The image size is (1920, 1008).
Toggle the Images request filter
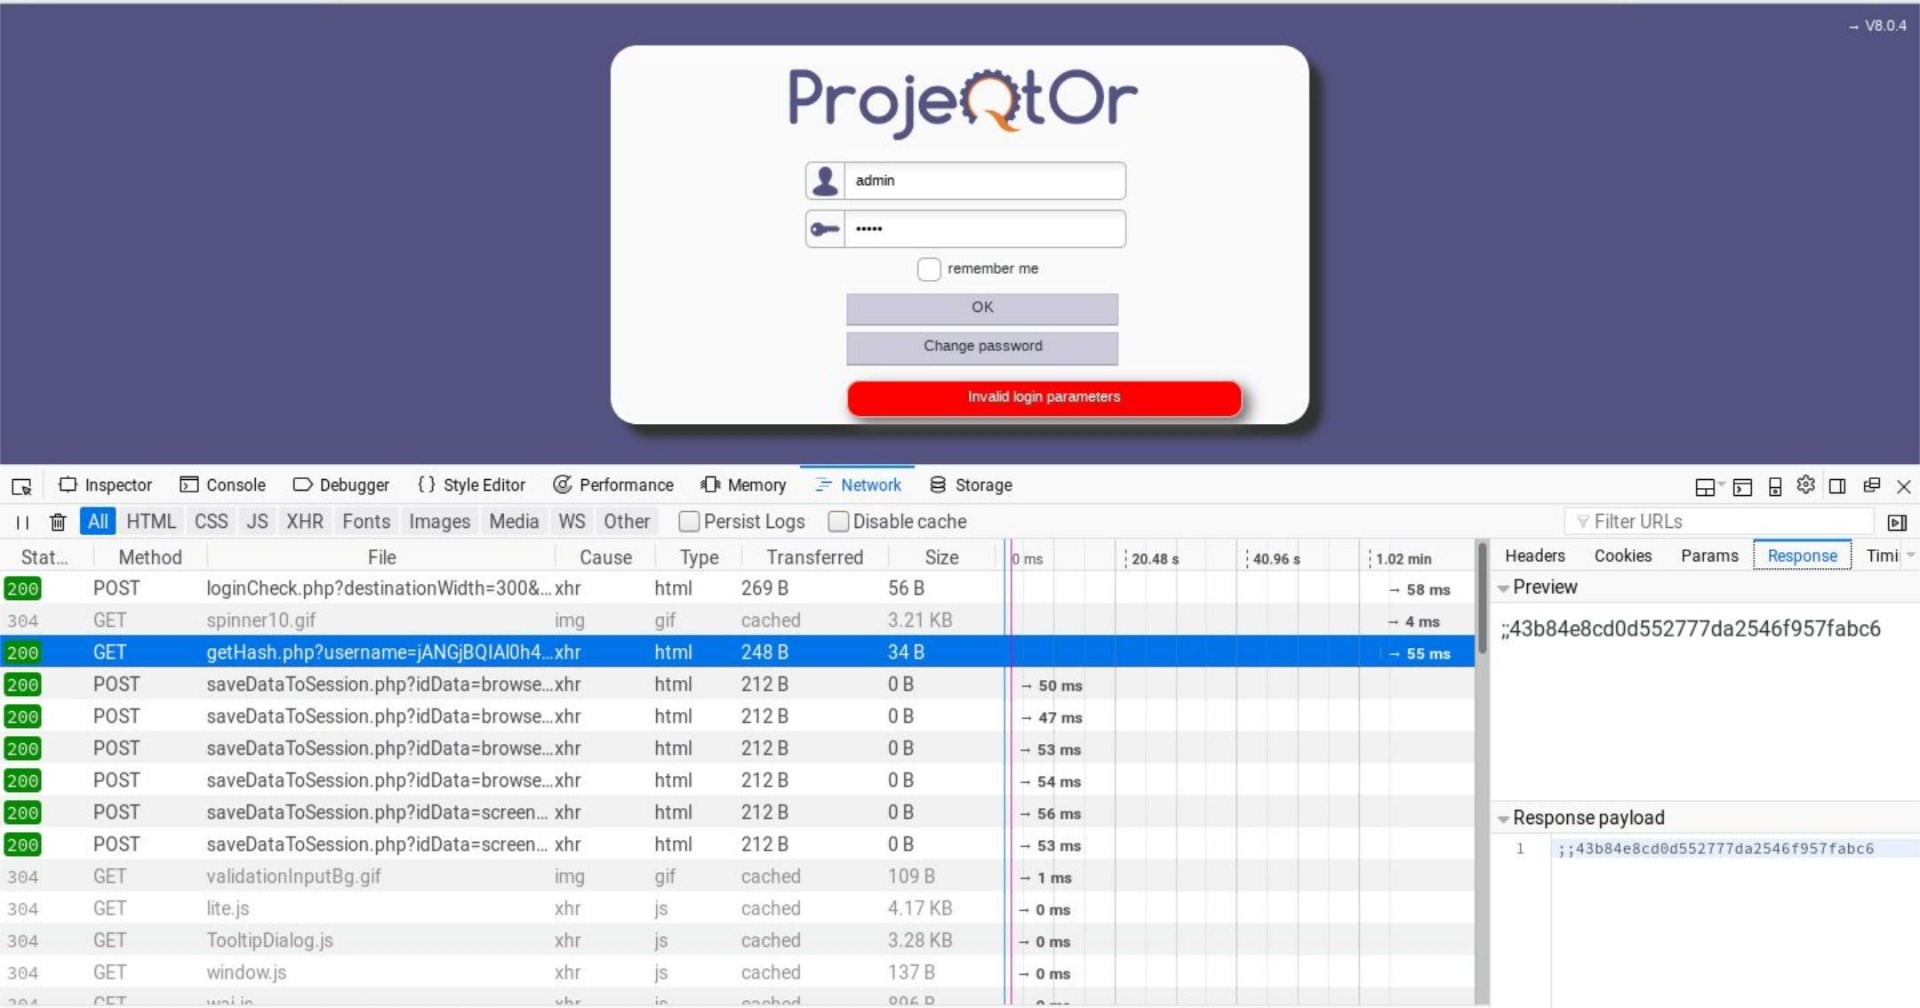point(439,521)
